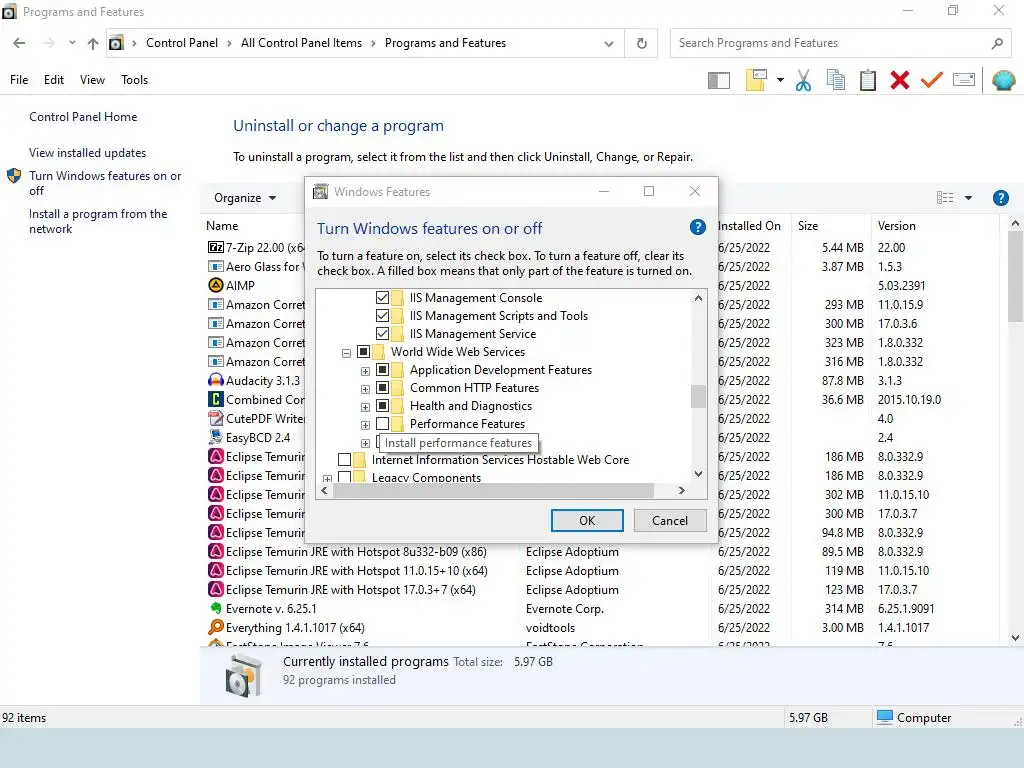Enable Performance Features checkbox
This screenshot has height=768, width=1024.
[x=383, y=424]
